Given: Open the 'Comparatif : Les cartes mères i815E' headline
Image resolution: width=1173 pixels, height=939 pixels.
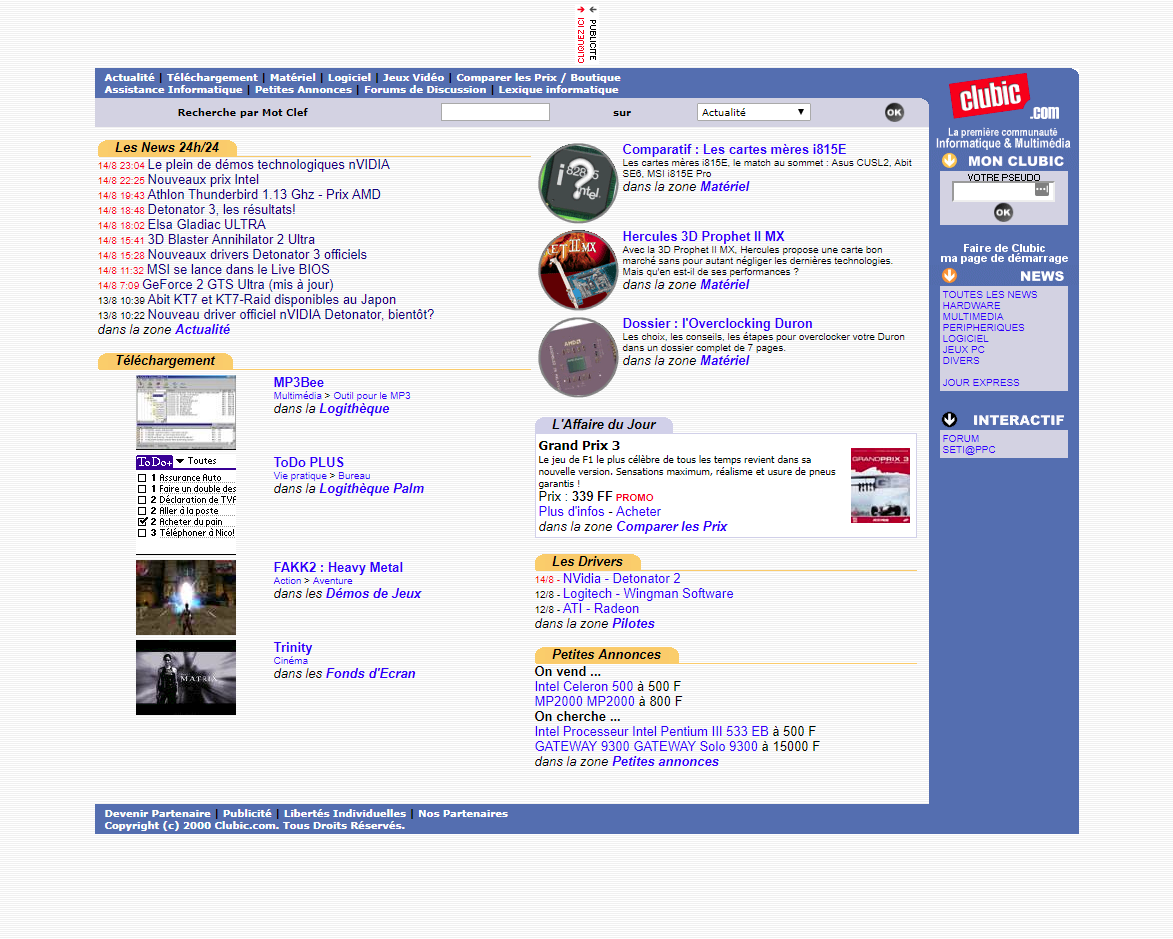Looking at the screenshot, I should 734,150.
